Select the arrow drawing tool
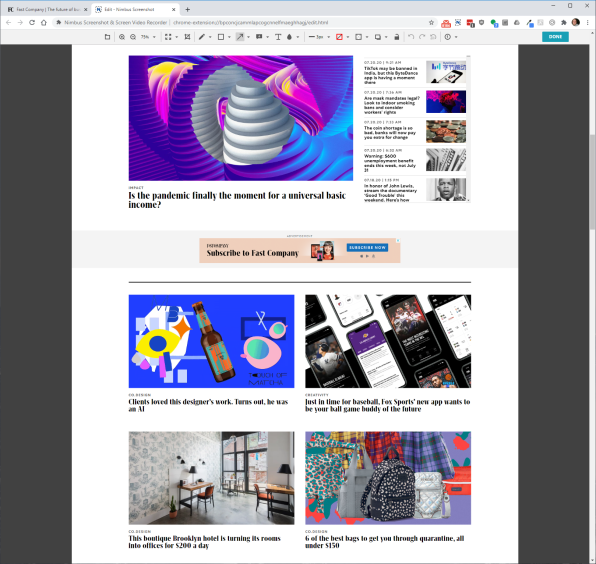Screen dimensions: 596x564 coord(240,37)
